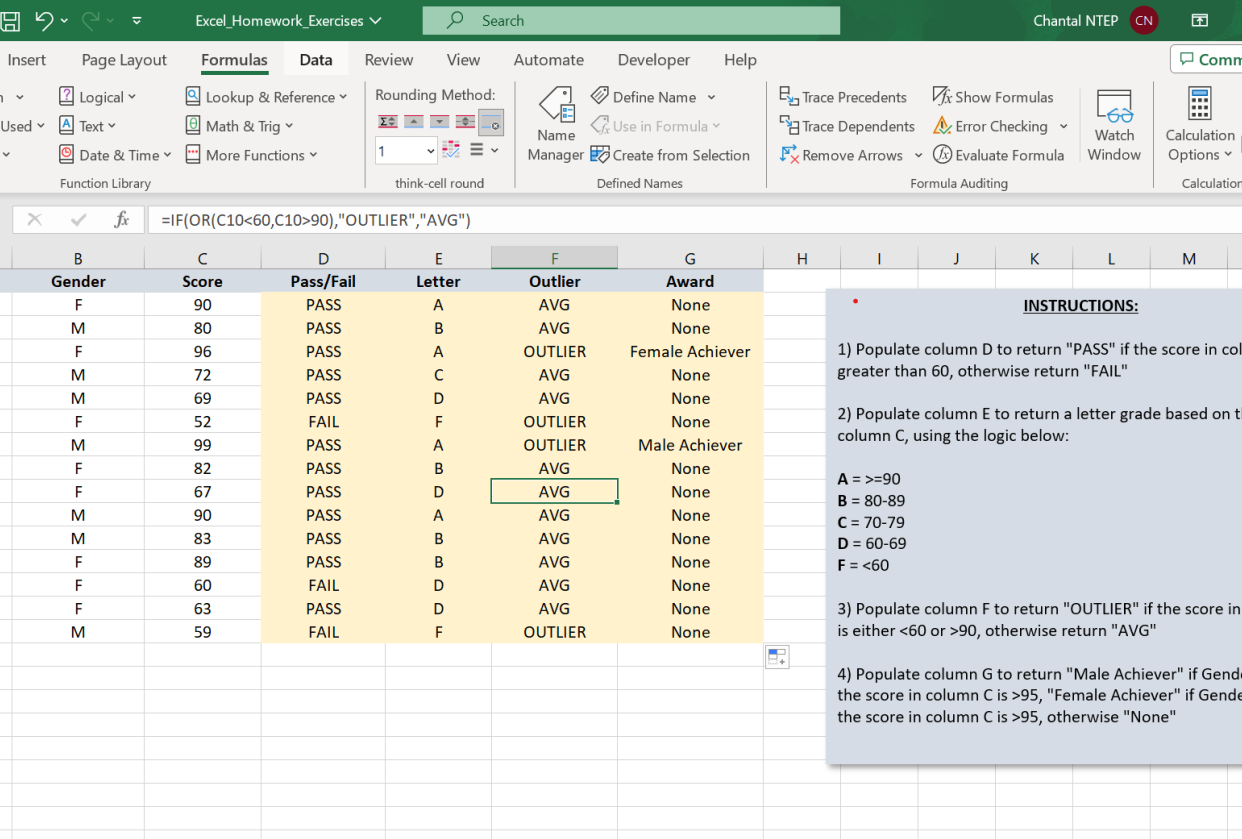Click the INSTRUCTIONS text box heading
This screenshot has height=839, width=1242.
click(1080, 306)
